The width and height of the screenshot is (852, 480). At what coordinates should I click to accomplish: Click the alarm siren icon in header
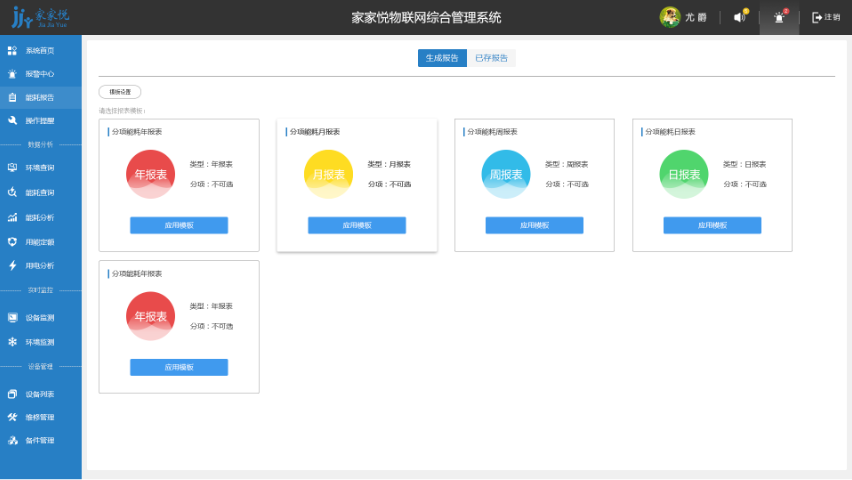[x=779, y=17]
